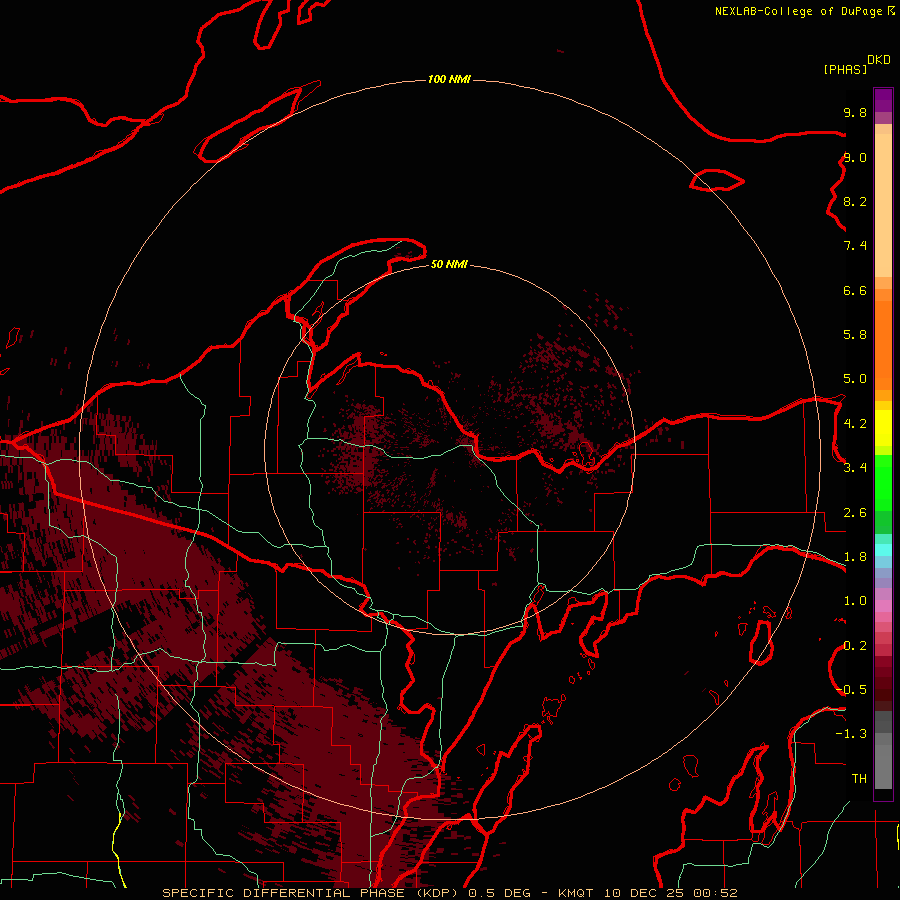900x900 pixels.
Task: Click the NEXLAB-College of DuPage credit text
Action: coord(798,11)
